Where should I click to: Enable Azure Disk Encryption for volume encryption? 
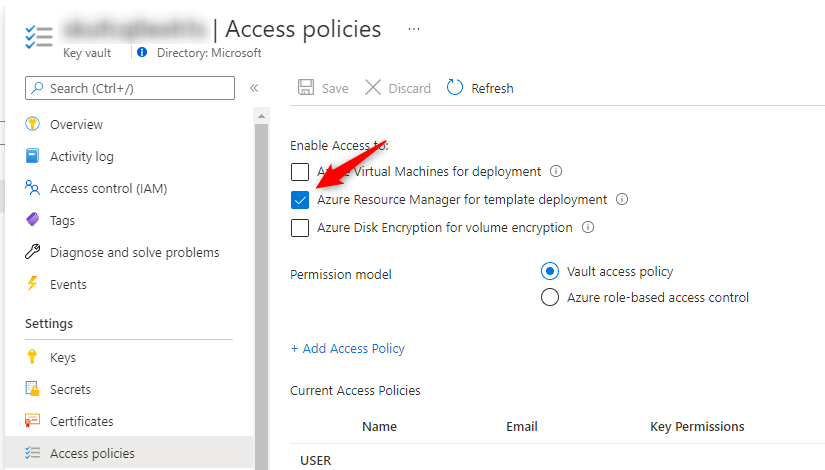click(x=300, y=228)
